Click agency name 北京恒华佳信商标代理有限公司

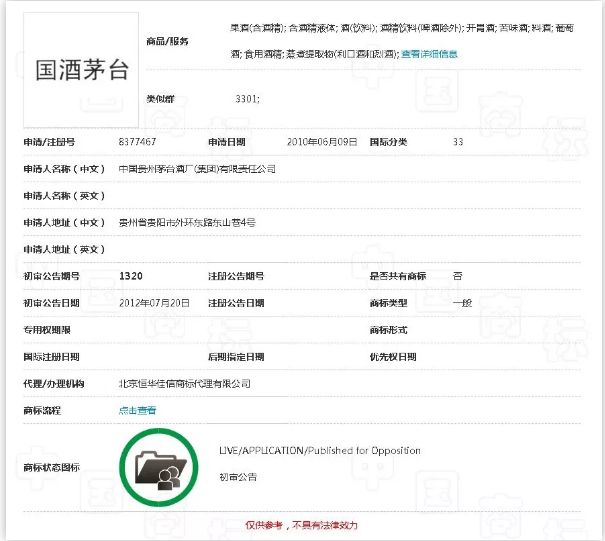pos(184,384)
